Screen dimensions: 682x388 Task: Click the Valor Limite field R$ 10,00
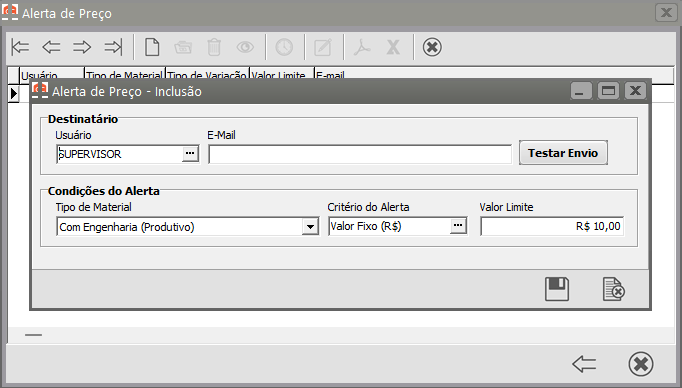[552, 226]
